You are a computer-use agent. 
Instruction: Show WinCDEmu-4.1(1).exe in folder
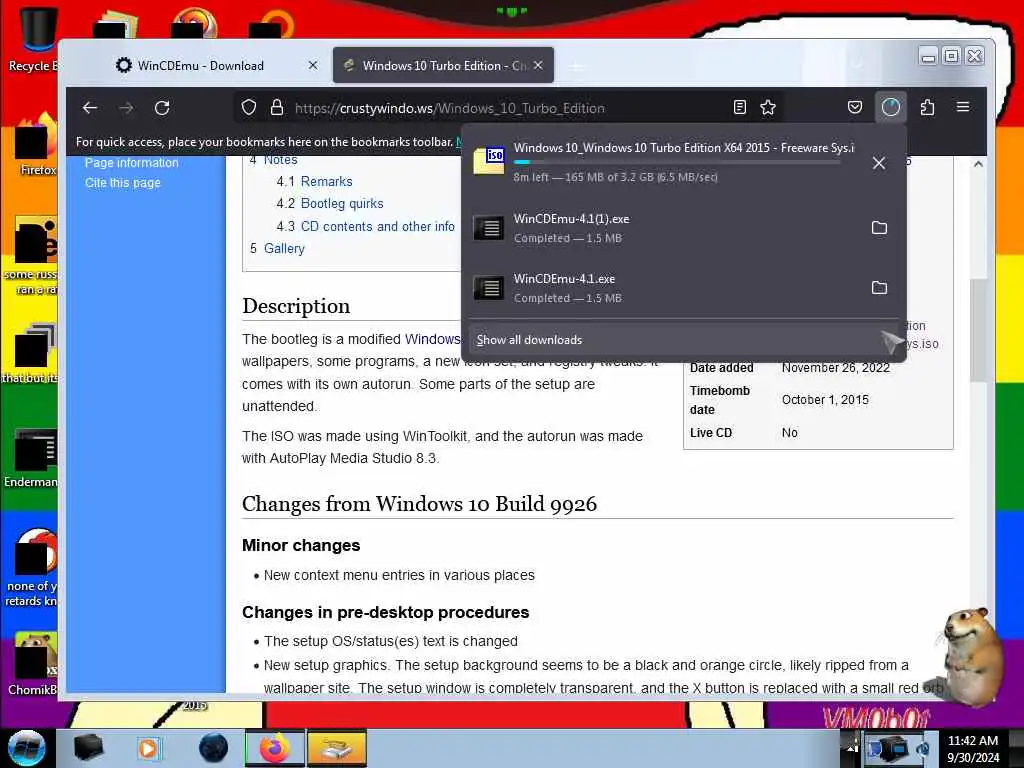point(879,228)
